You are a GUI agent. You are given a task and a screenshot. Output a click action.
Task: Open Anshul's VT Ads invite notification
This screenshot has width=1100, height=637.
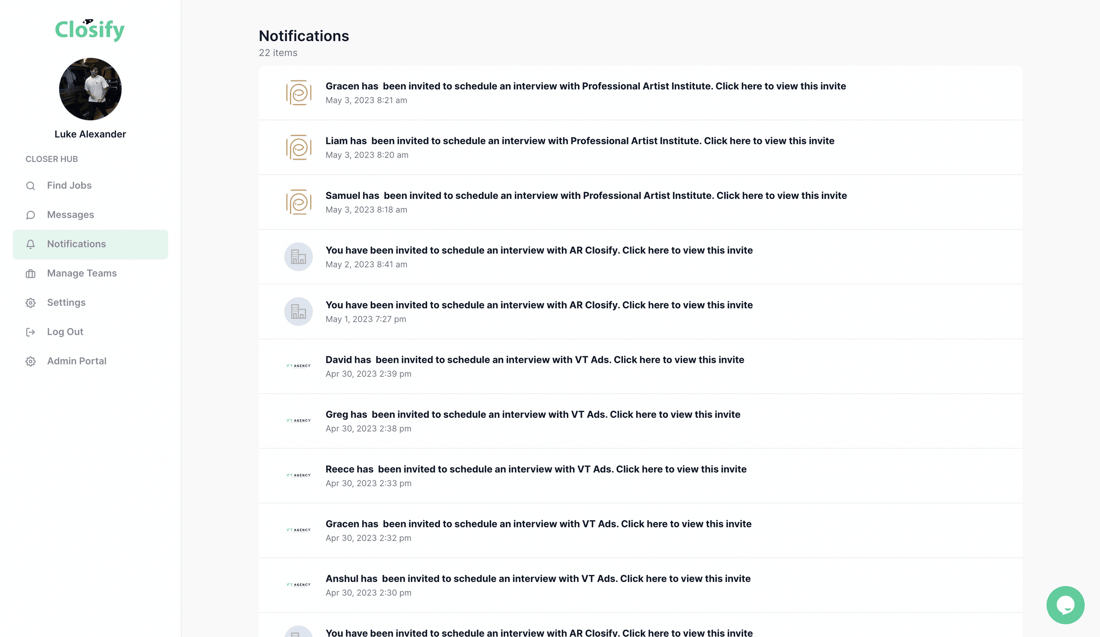[537, 579]
